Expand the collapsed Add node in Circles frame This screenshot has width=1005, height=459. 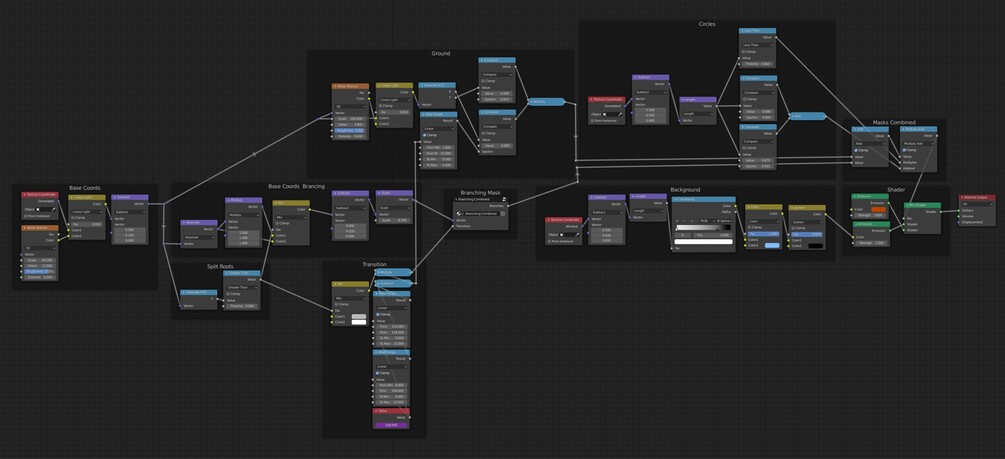click(x=792, y=116)
